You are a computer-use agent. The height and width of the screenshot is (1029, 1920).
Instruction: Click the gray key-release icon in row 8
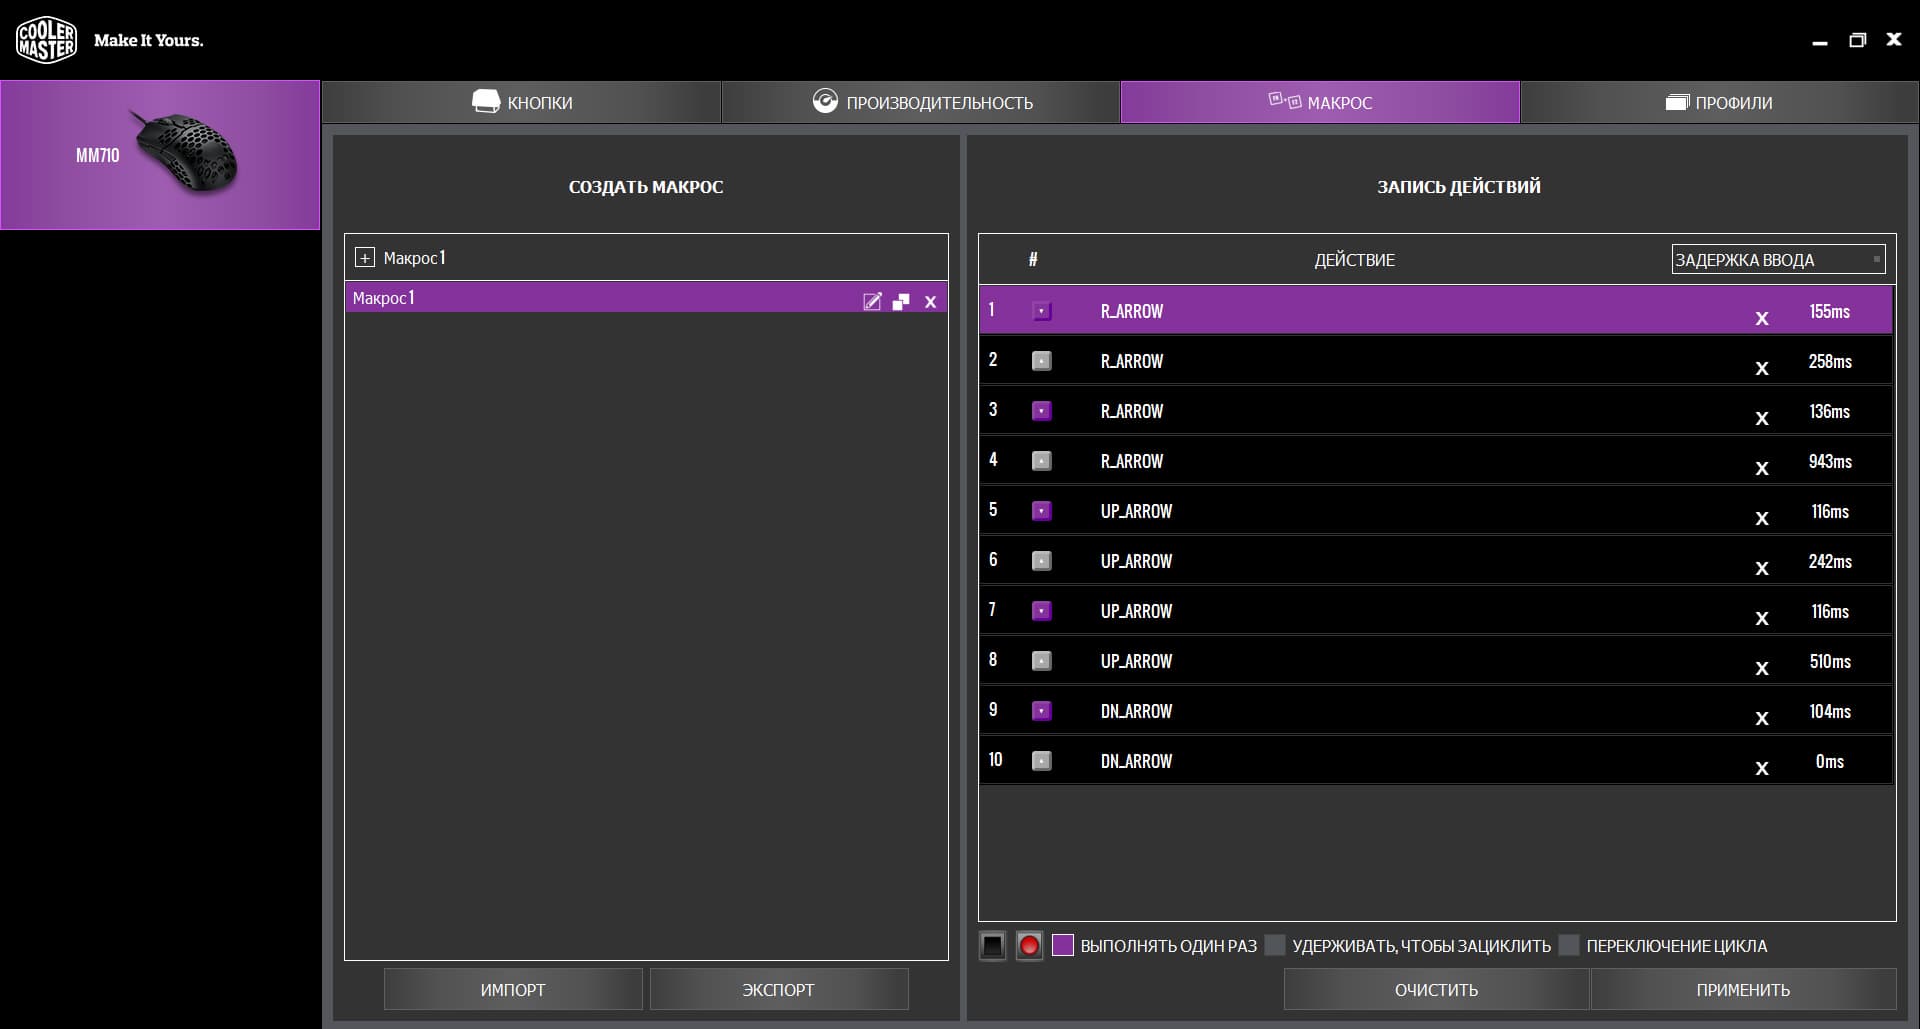[1041, 661]
